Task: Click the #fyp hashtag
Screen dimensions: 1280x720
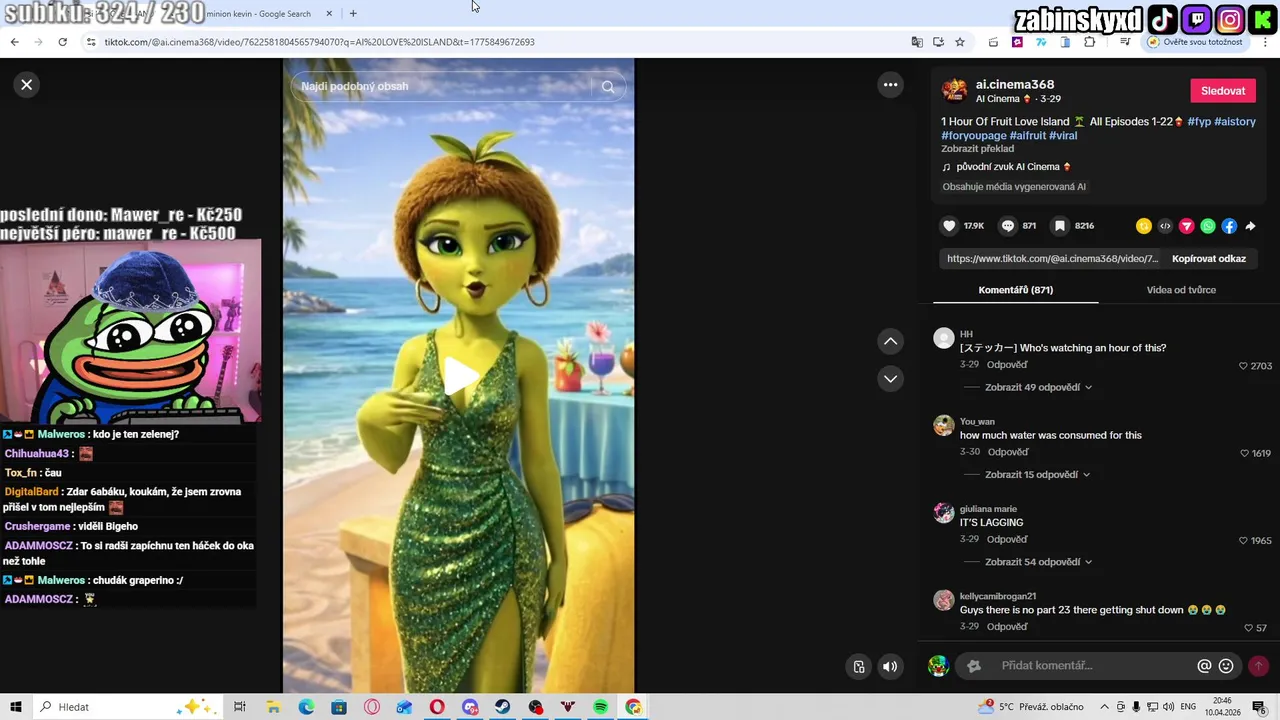Action: 1199,121
